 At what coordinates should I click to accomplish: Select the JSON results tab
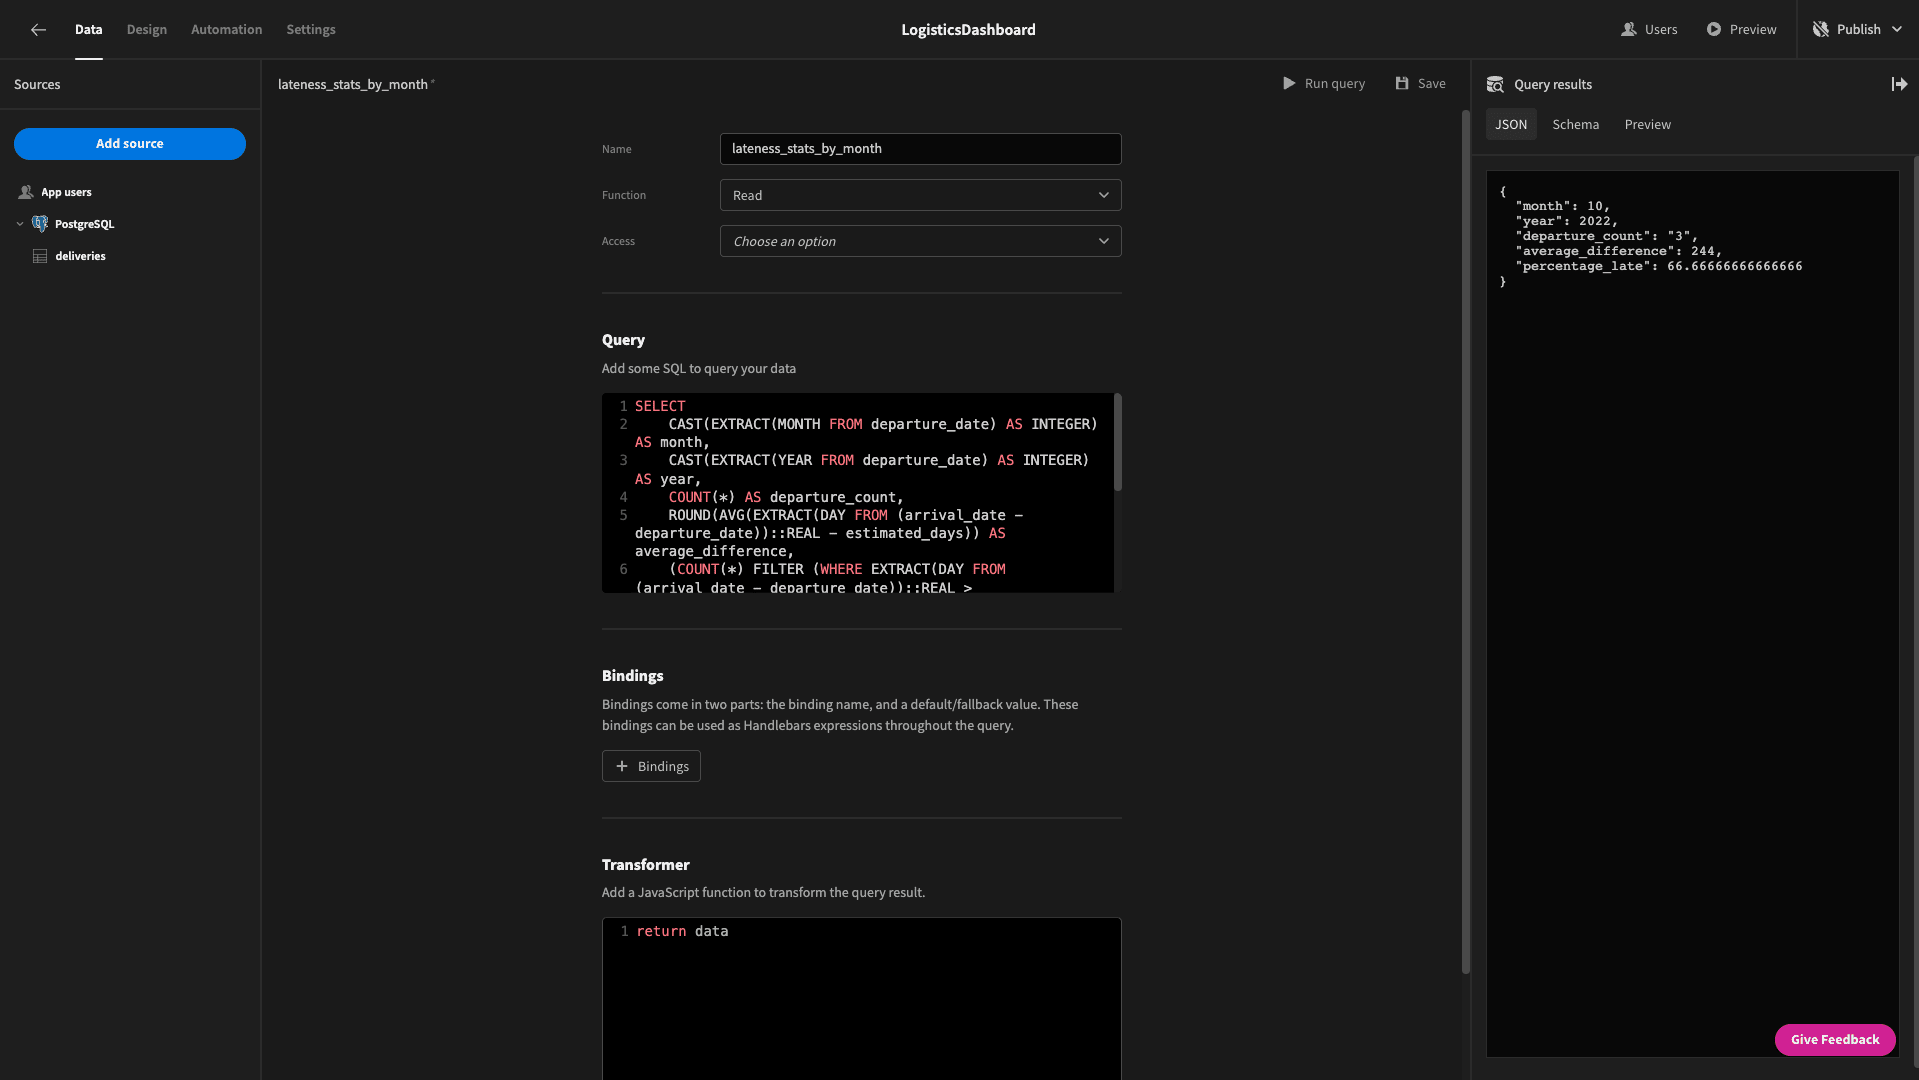[1511, 125]
